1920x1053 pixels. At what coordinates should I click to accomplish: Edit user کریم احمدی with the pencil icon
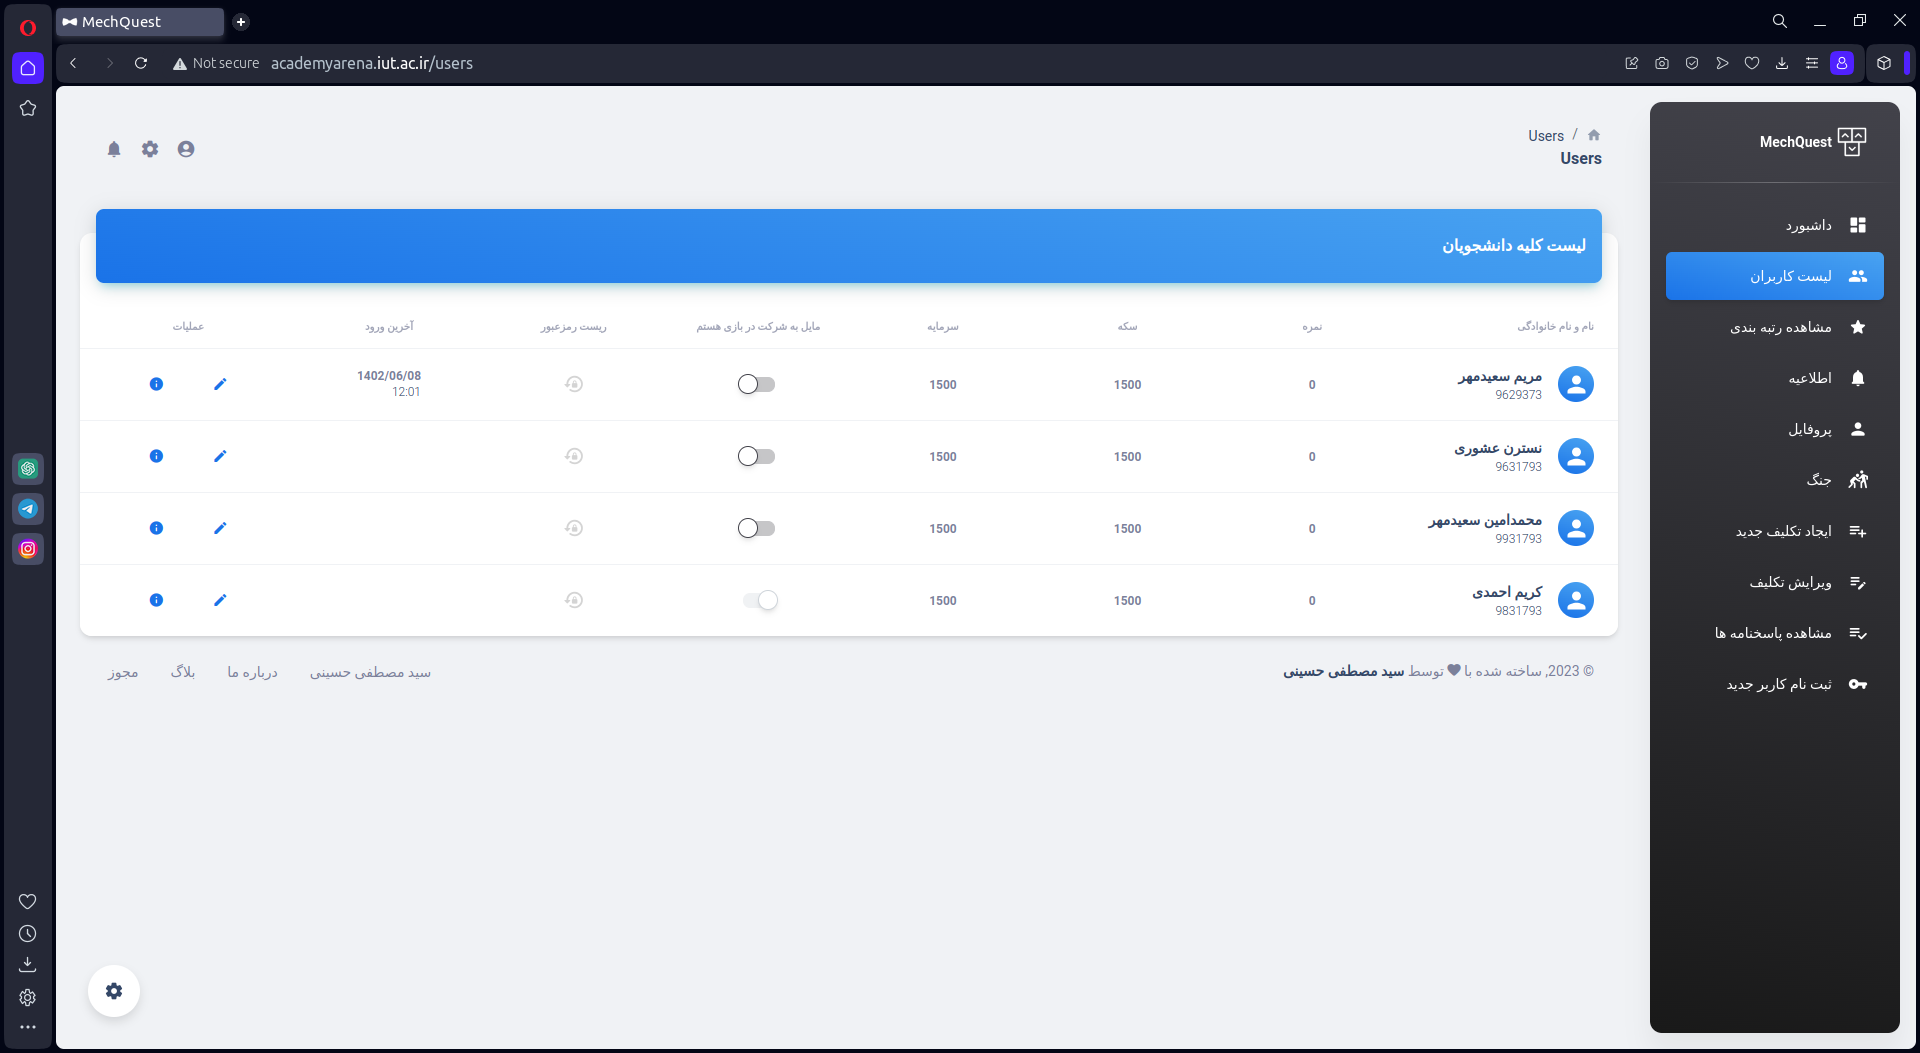pos(220,600)
